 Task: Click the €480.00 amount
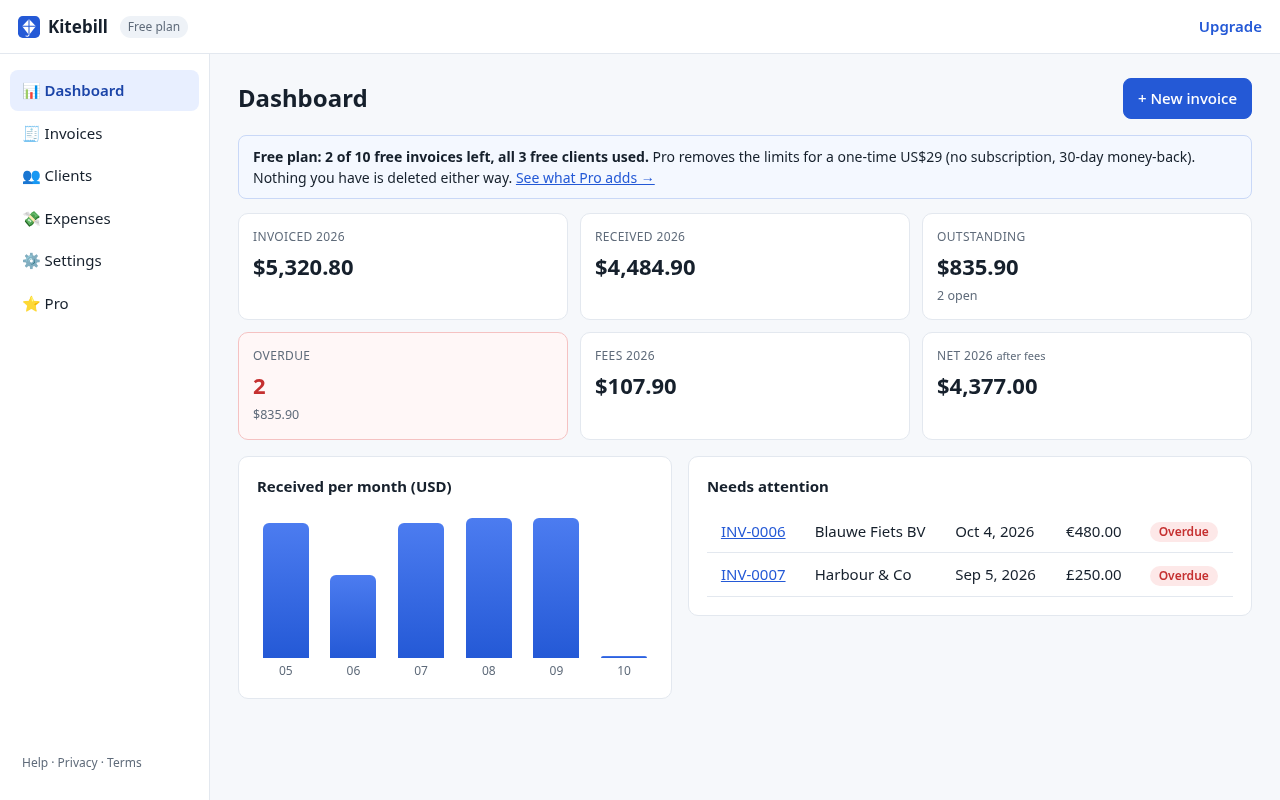[x=1094, y=532]
